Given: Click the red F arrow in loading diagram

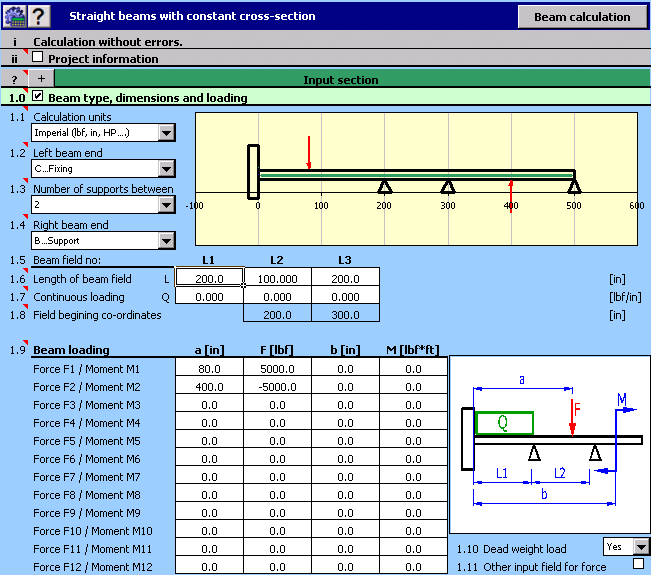Looking at the screenshot, I should tap(572, 417).
